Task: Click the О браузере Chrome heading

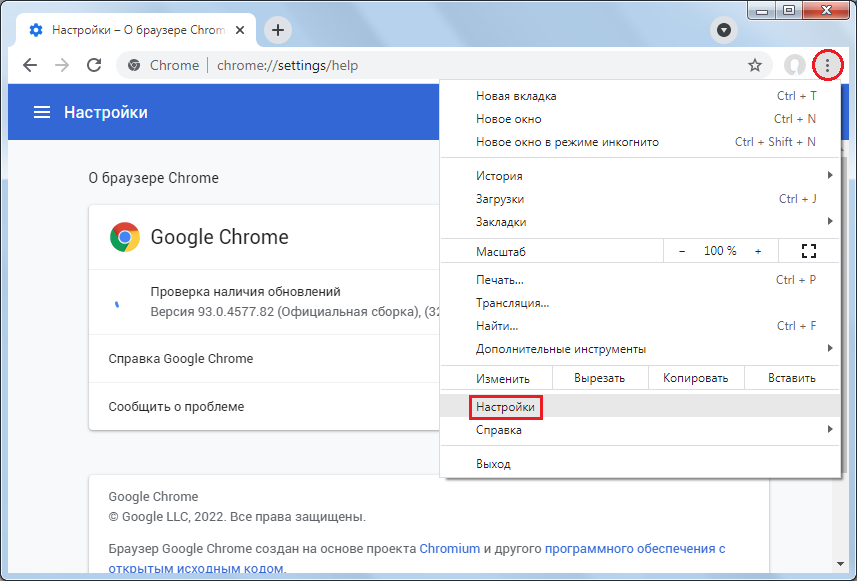Action: point(154,178)
